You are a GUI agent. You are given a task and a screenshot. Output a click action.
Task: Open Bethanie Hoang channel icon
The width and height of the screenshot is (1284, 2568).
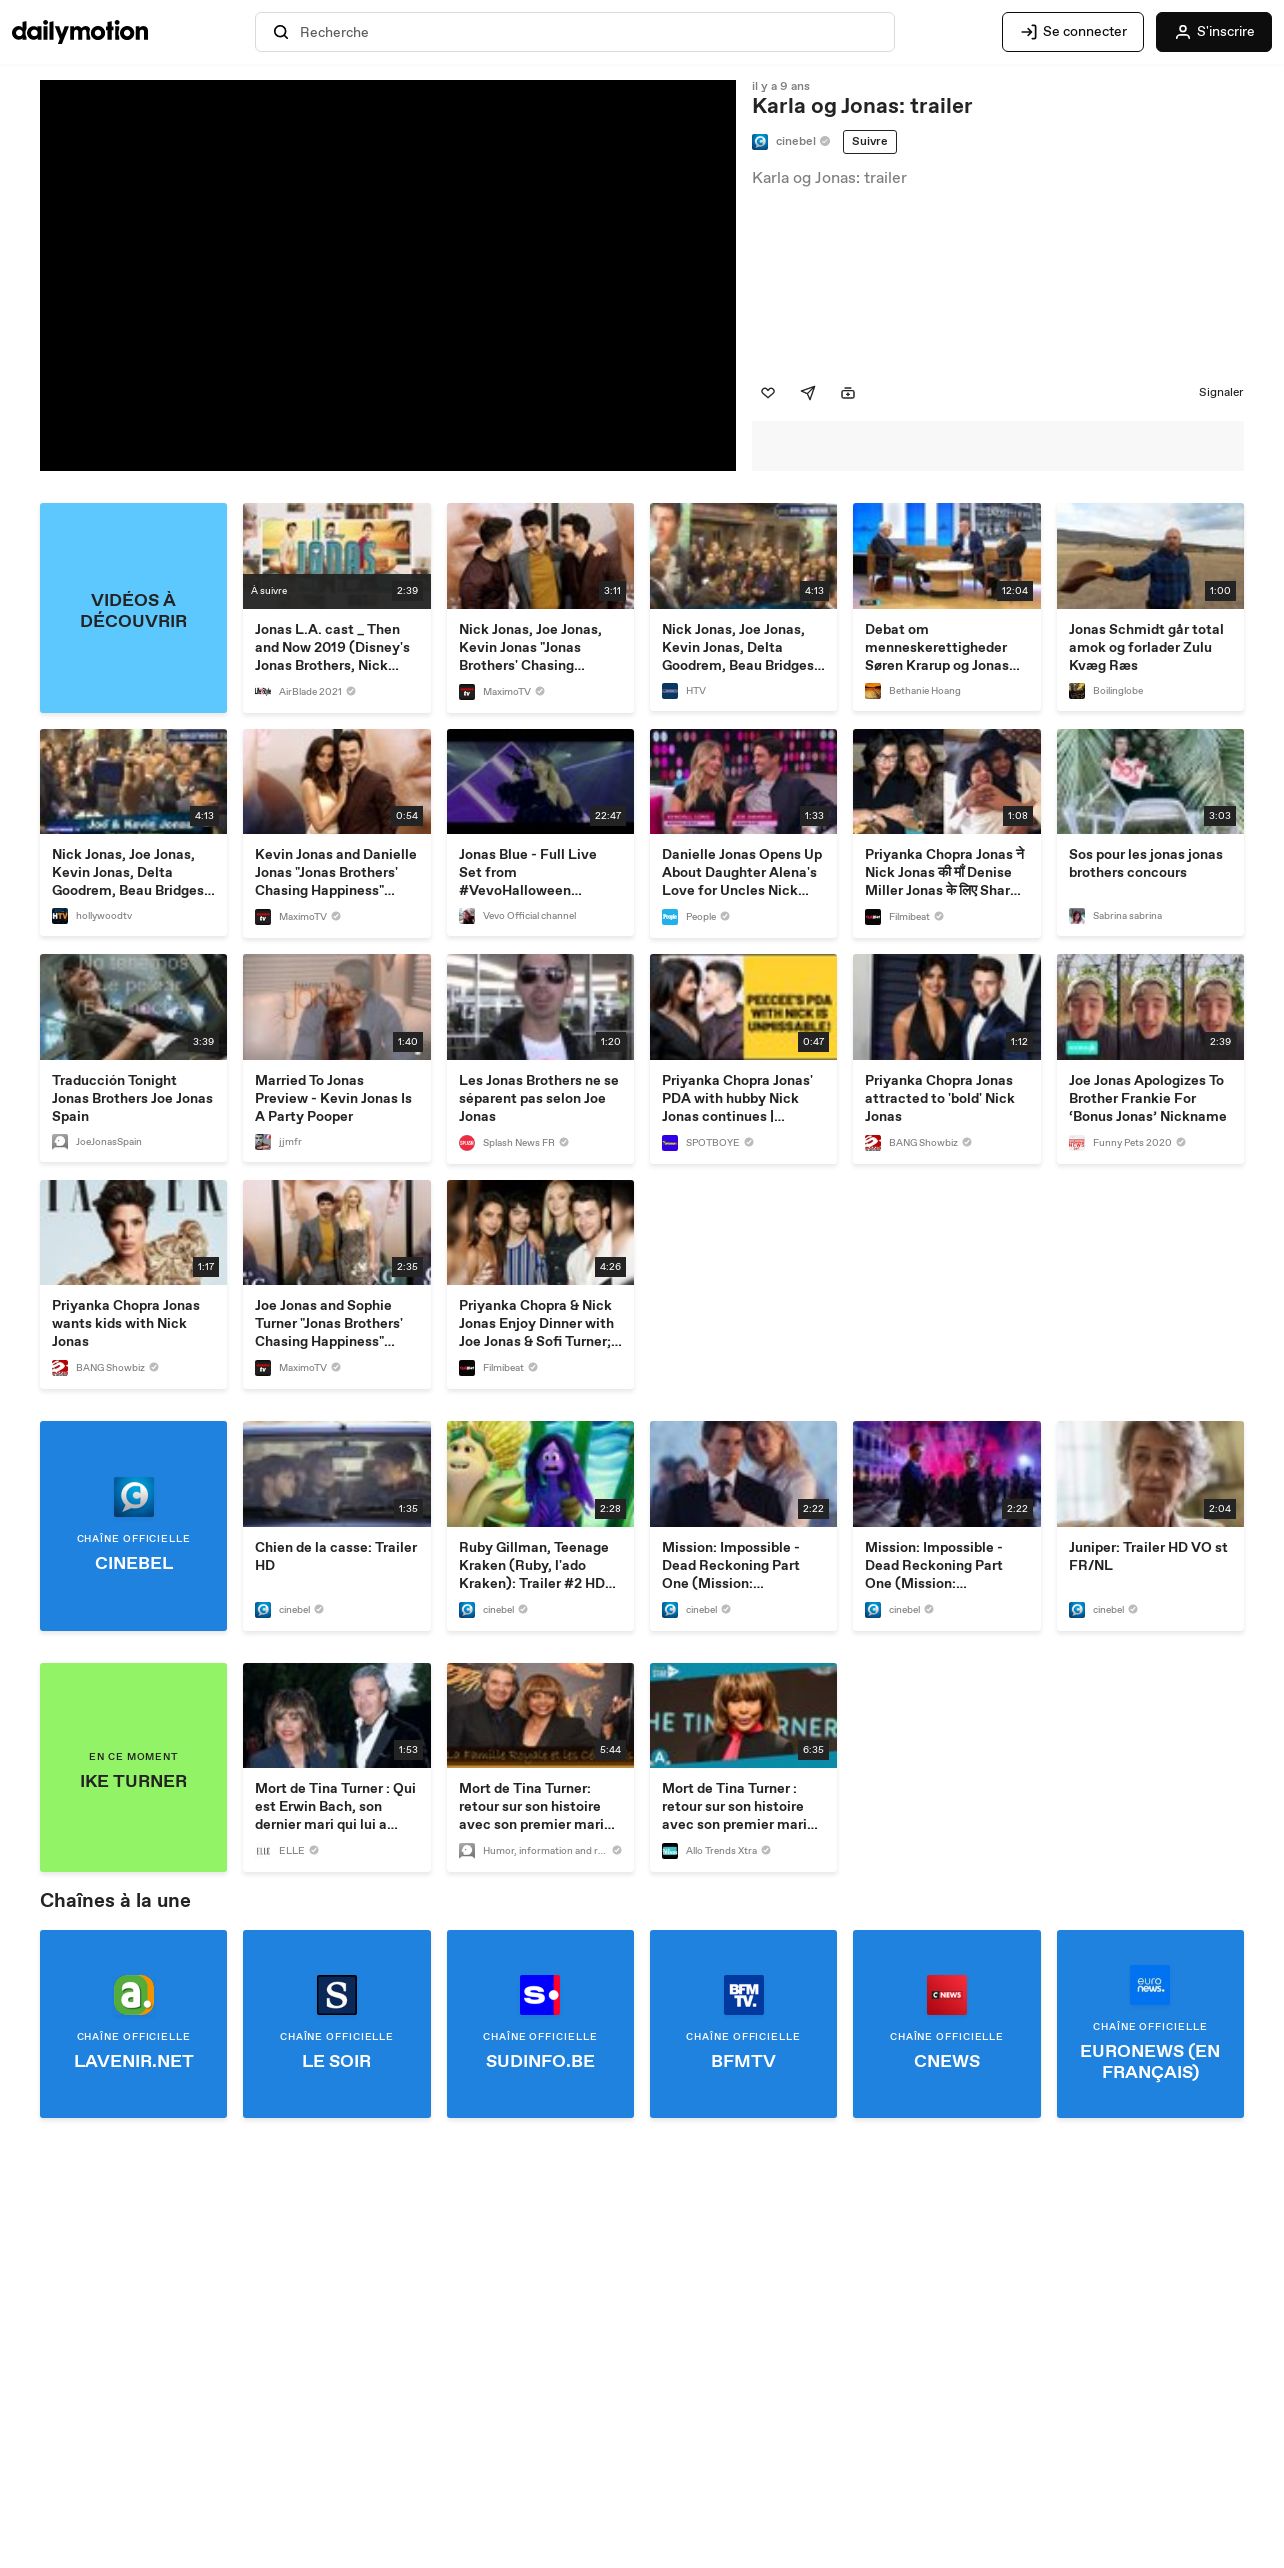pos(873,691)
